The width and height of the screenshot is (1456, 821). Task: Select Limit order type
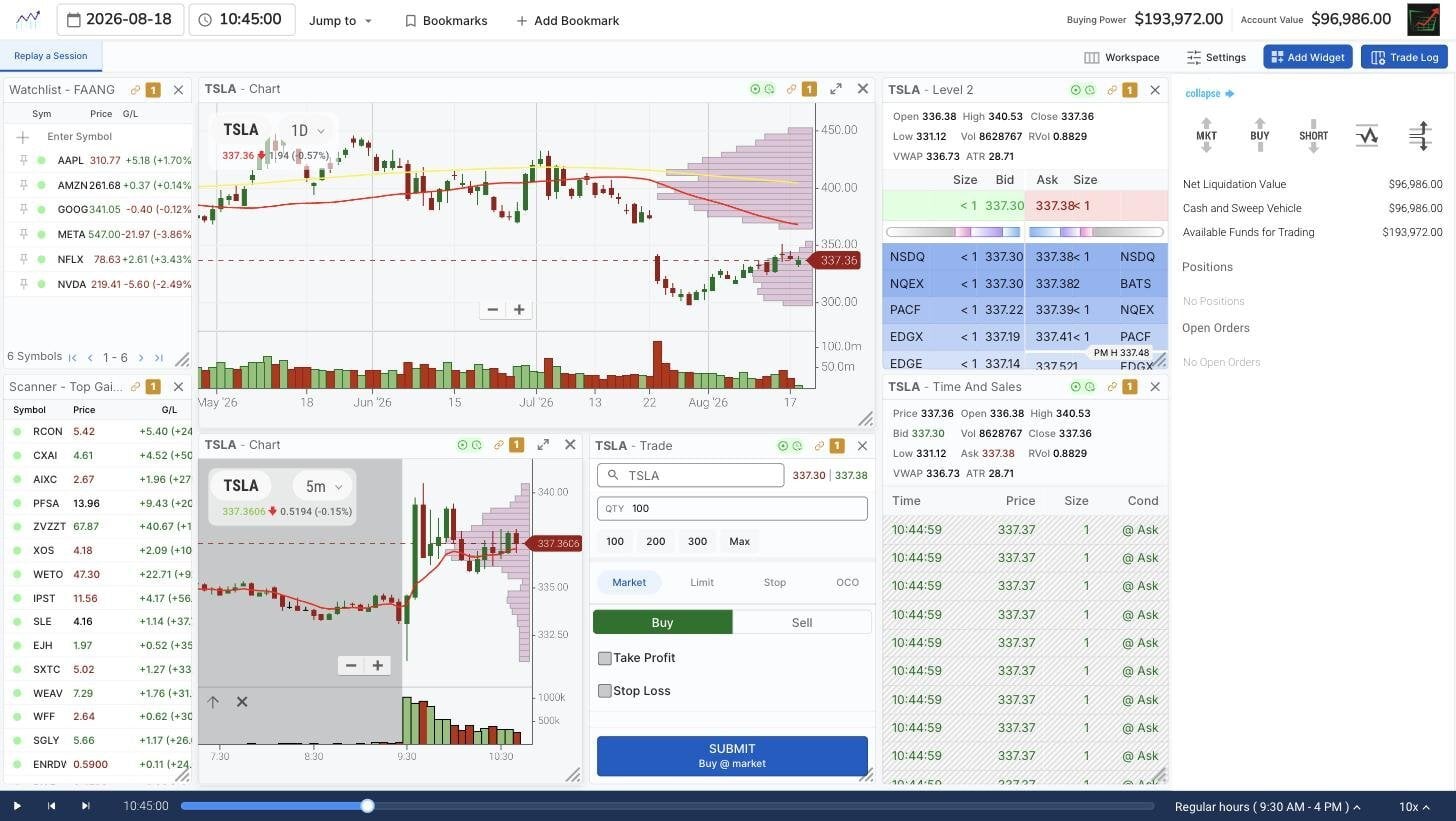pos(702,582)
